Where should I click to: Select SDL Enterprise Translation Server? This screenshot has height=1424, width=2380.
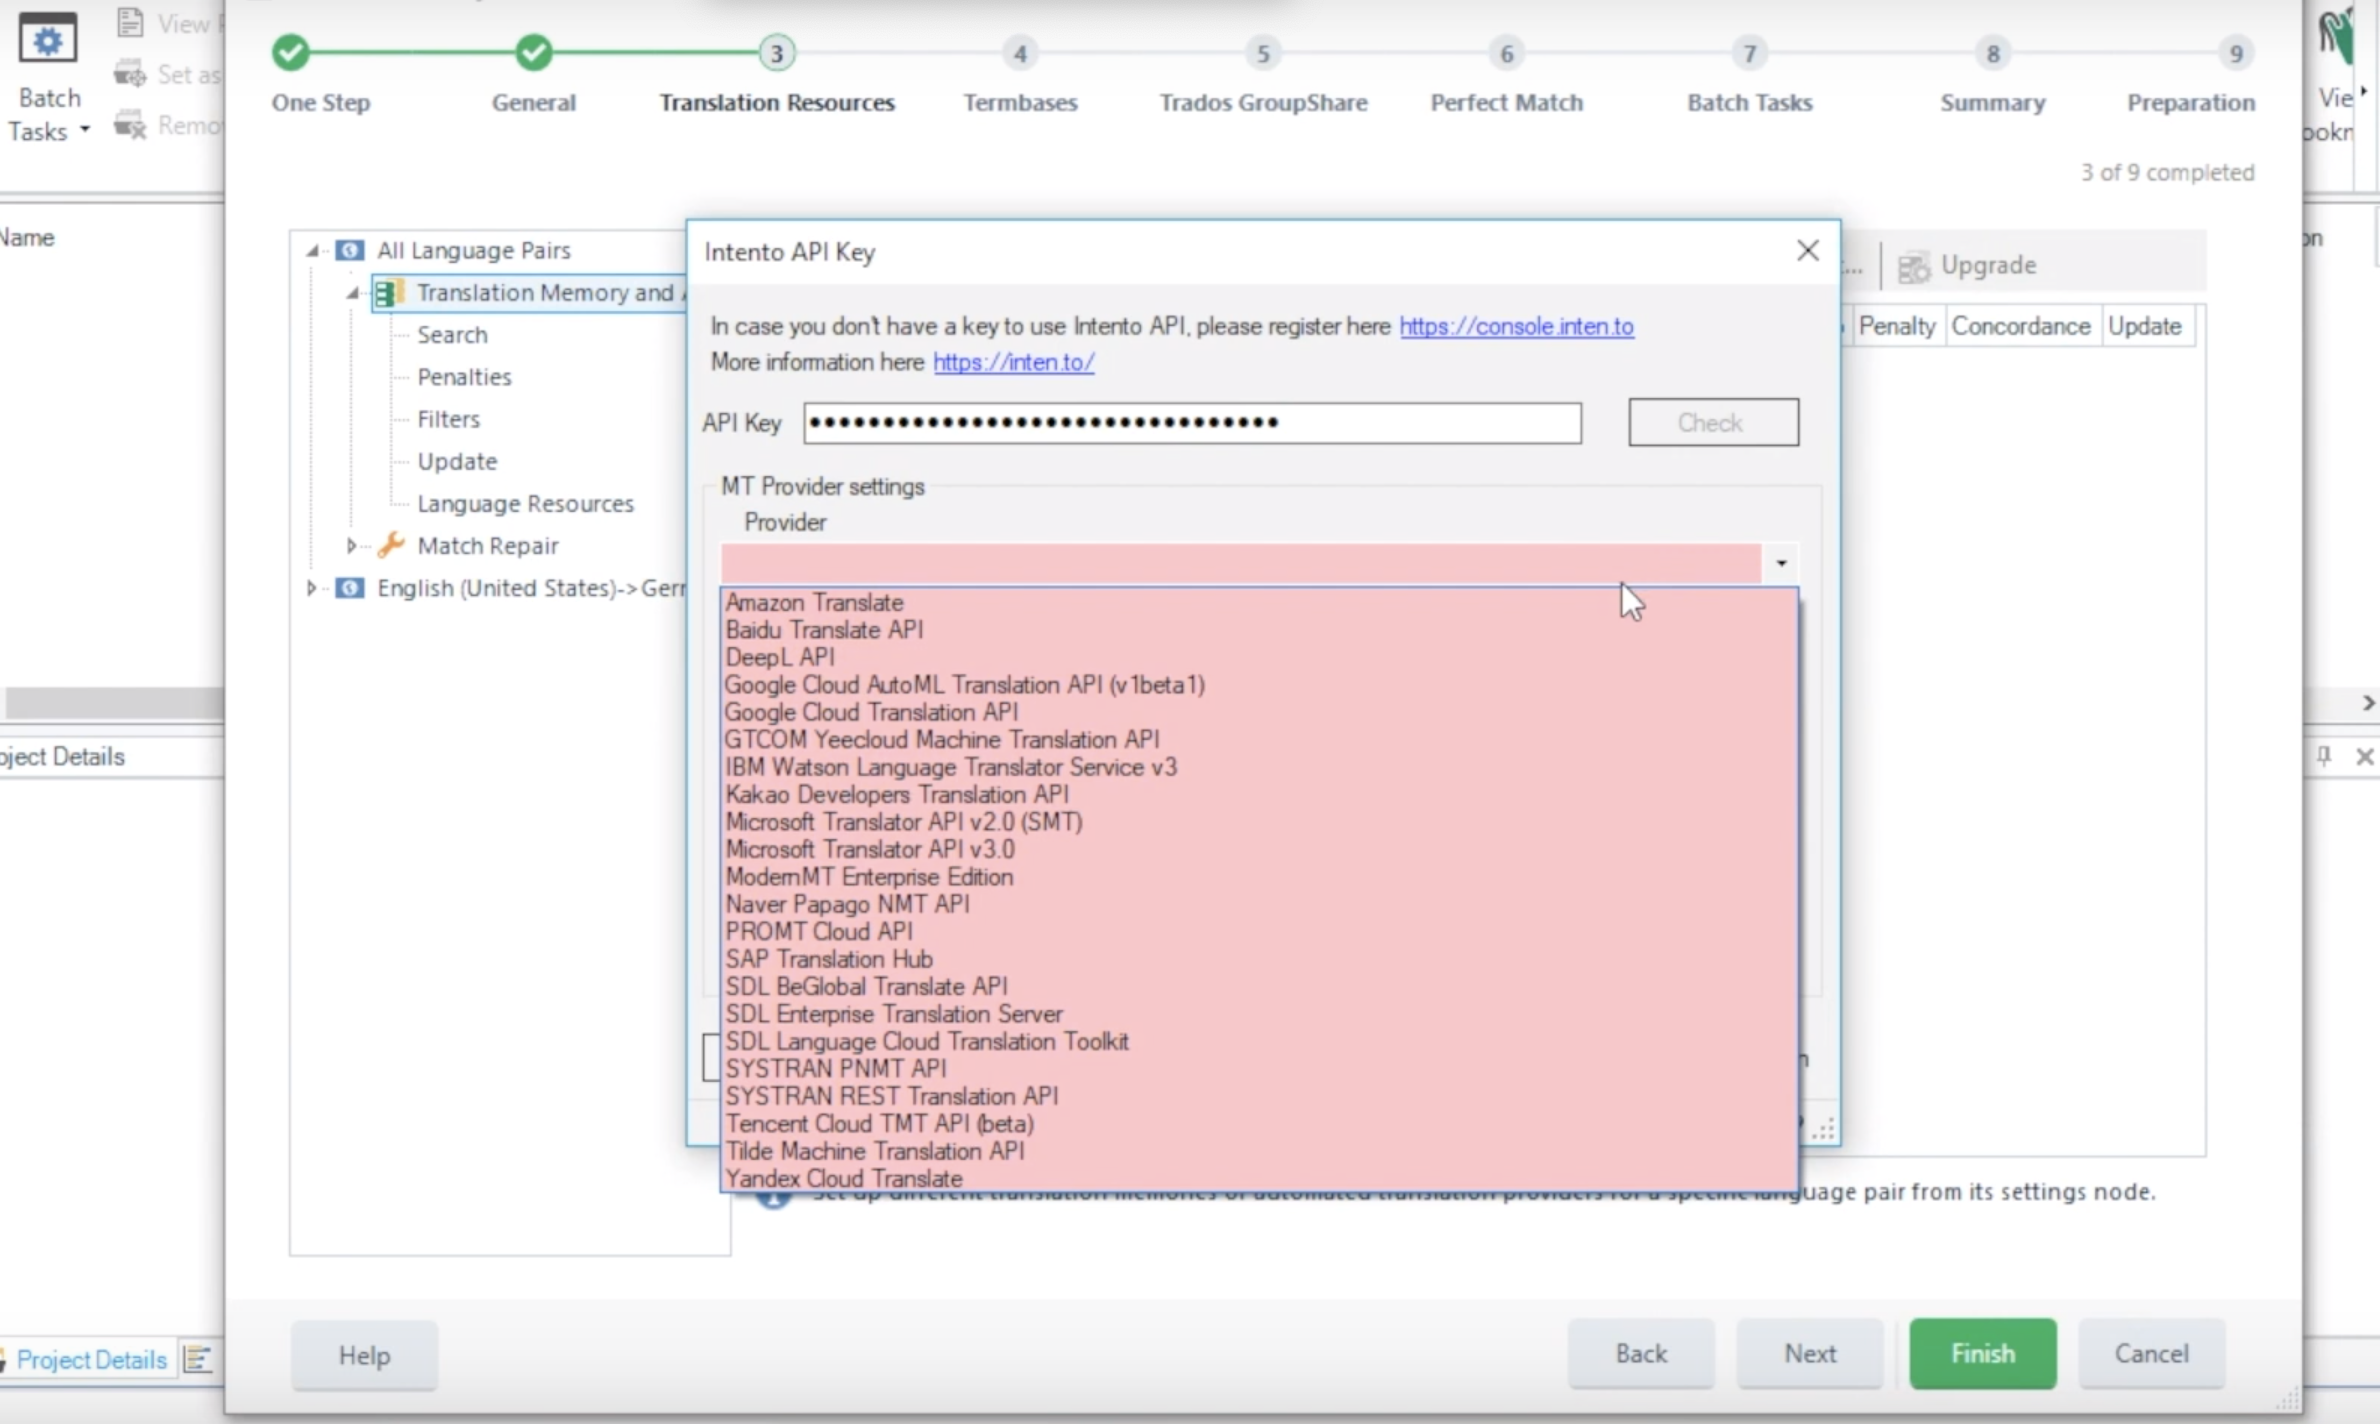(1258, 1013)
